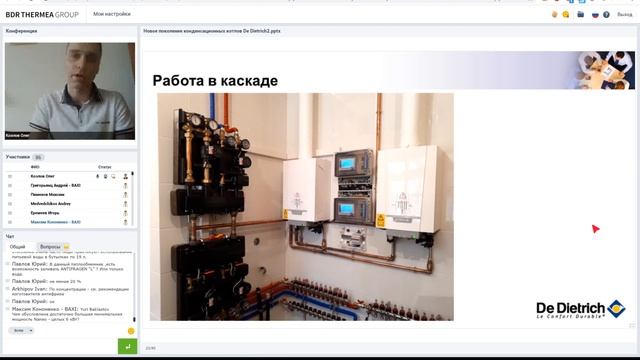
Task: Click the BDR Thermea Group logo
Action: point(42,15)
